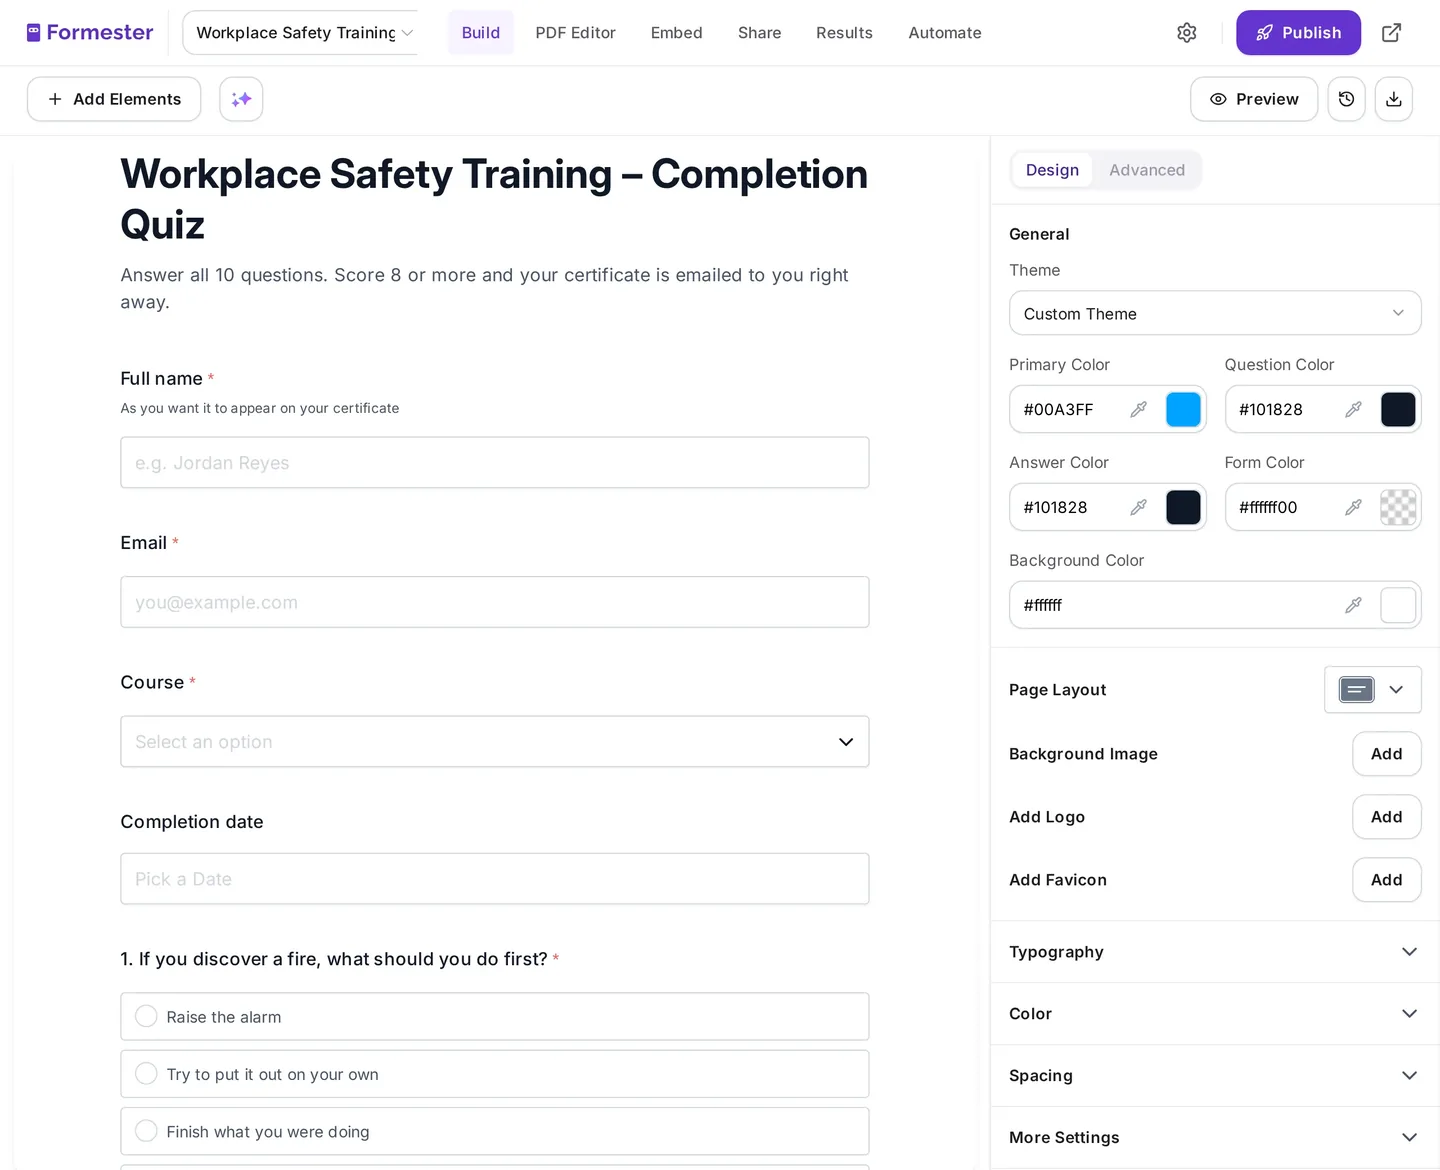The height and width of the screenshot is (1170, 1440).
Task: Pick Primary Color with eyedropper
Action: pyautogui.click(x=1138, y=409)
